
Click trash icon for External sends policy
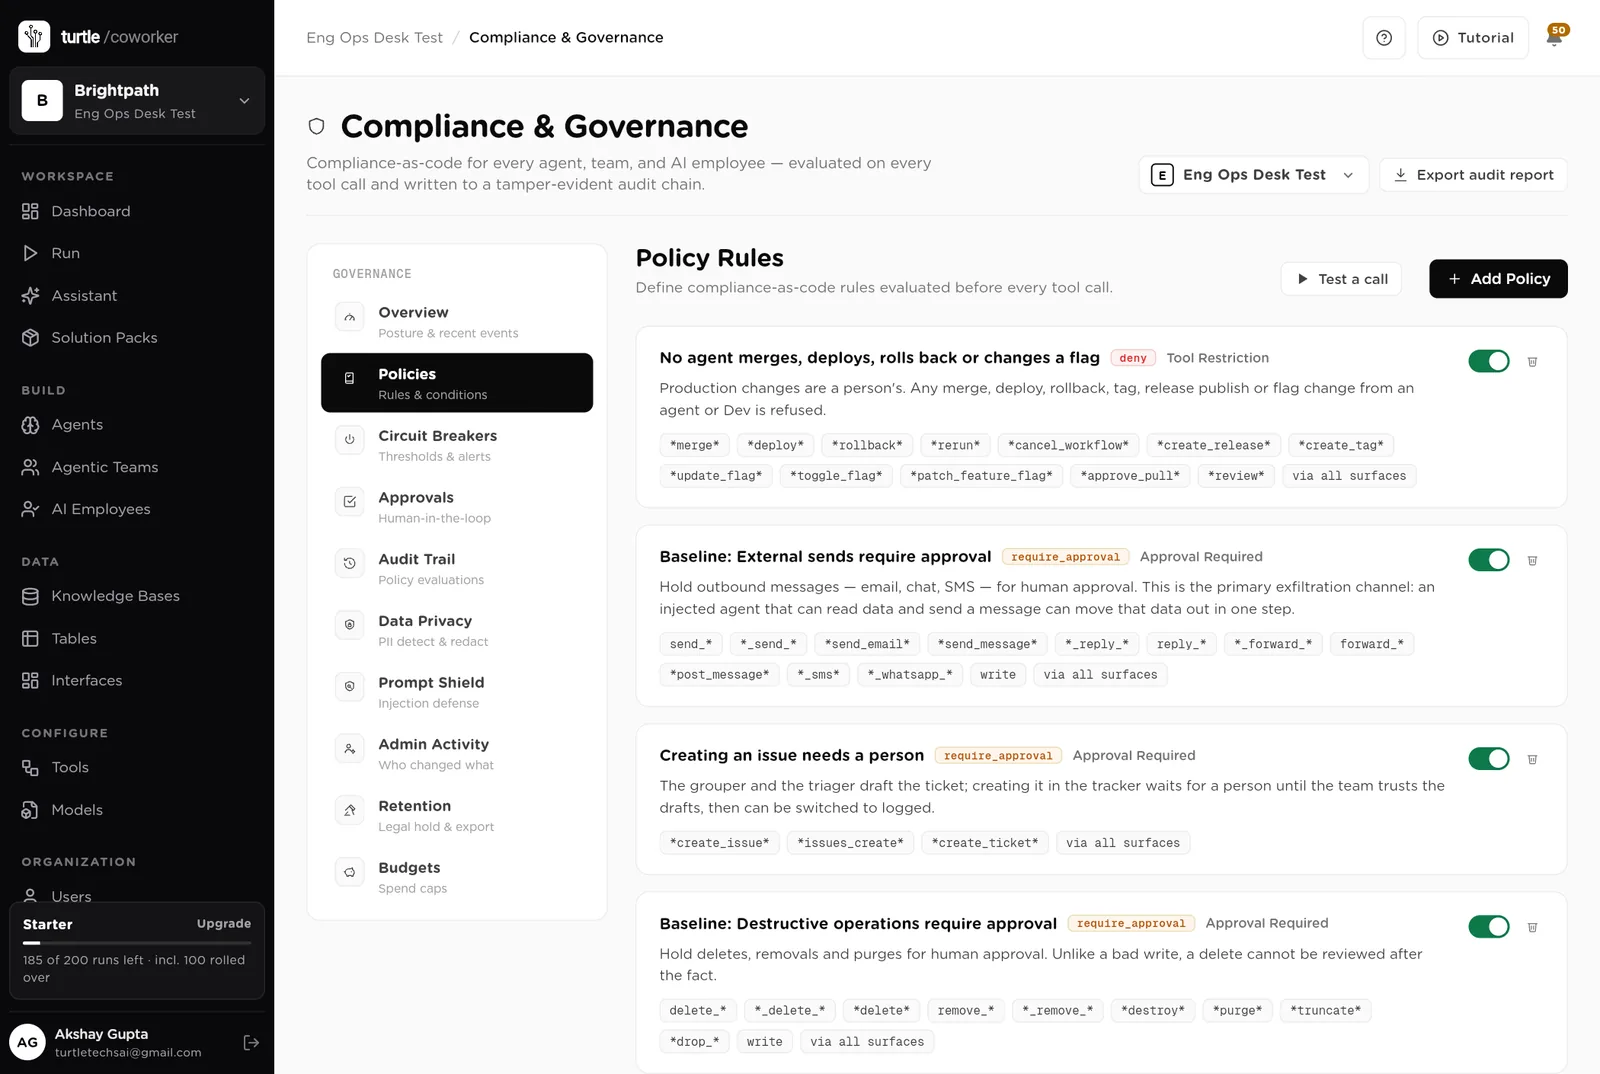point(1532,561)
